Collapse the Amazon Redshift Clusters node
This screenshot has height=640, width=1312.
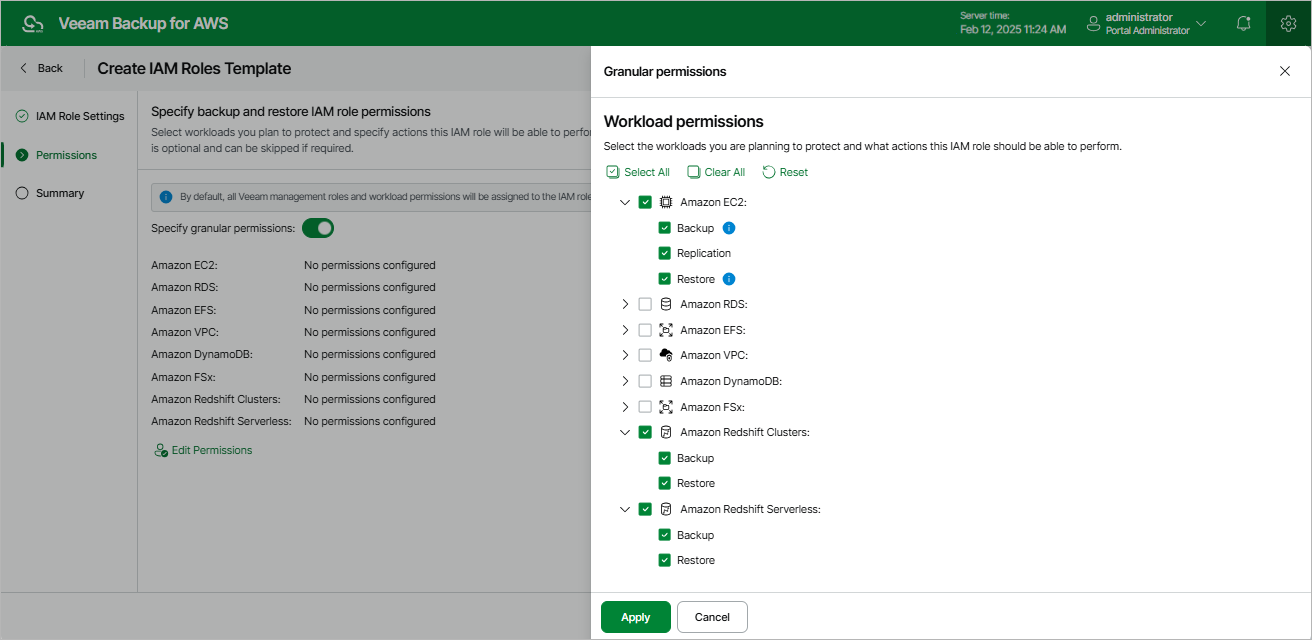(625, 432)
